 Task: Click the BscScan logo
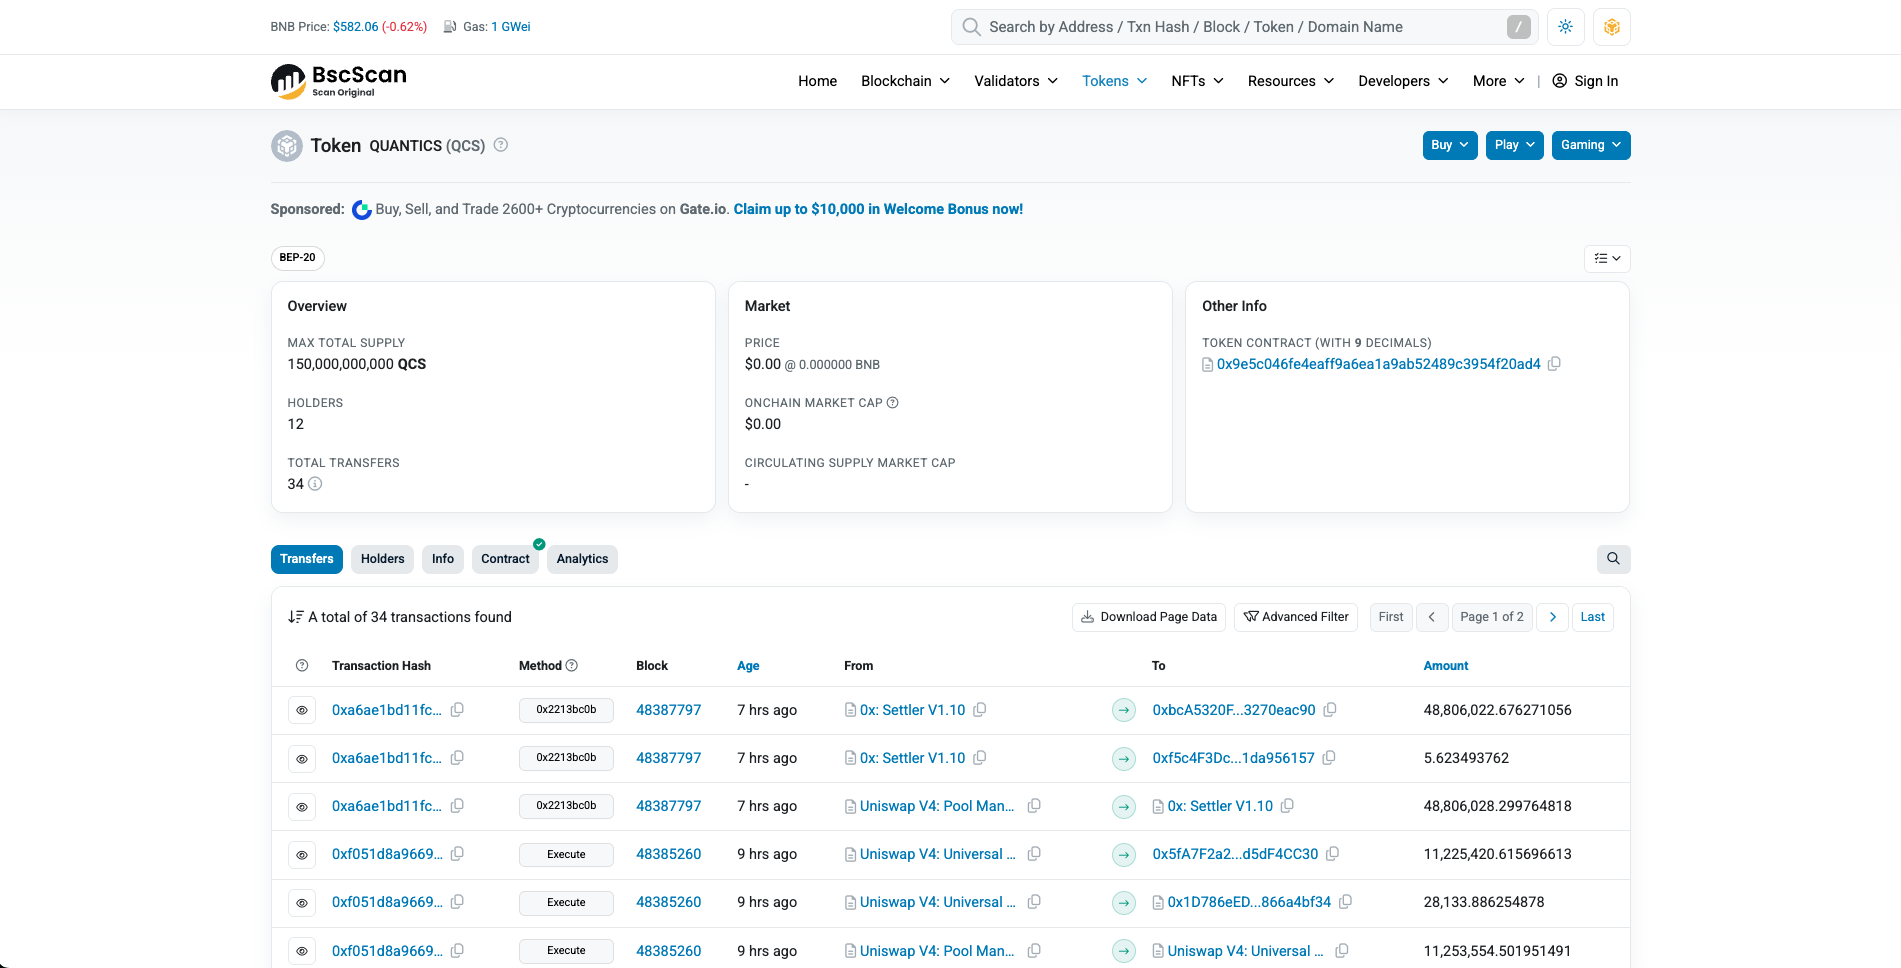tap(339, 81)
